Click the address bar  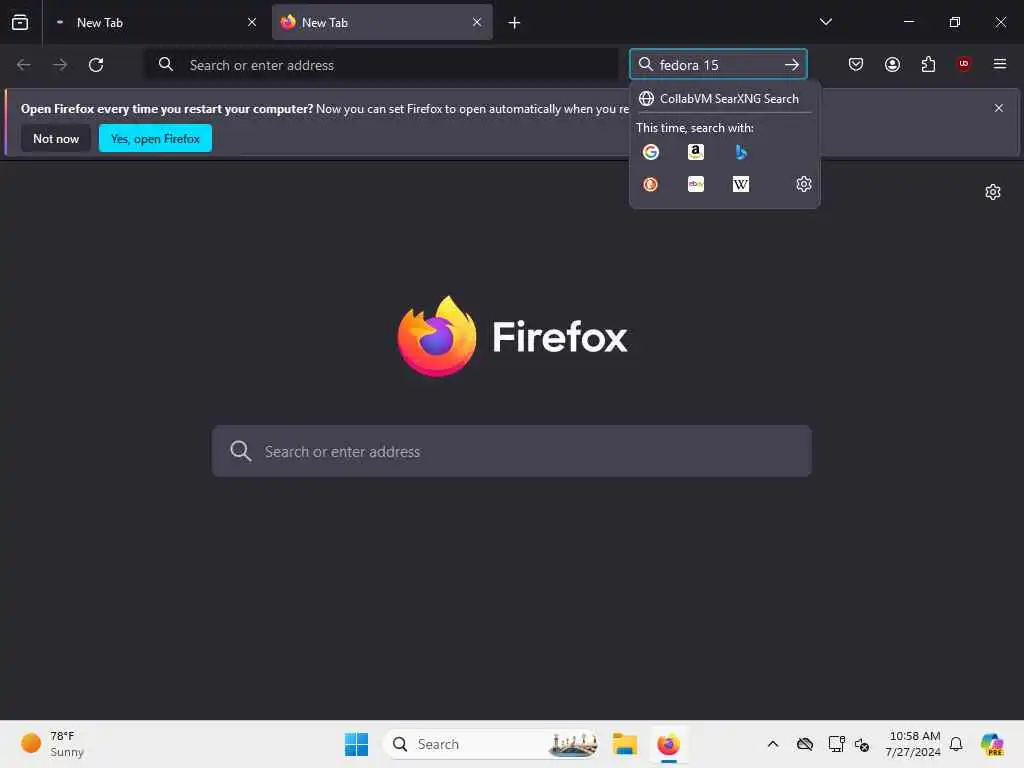pos(381,65)
